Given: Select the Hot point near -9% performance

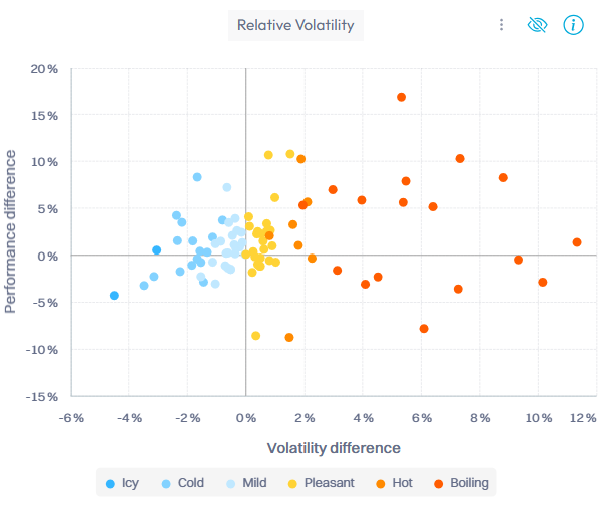Looking at the screenshot, I should 289,338.
